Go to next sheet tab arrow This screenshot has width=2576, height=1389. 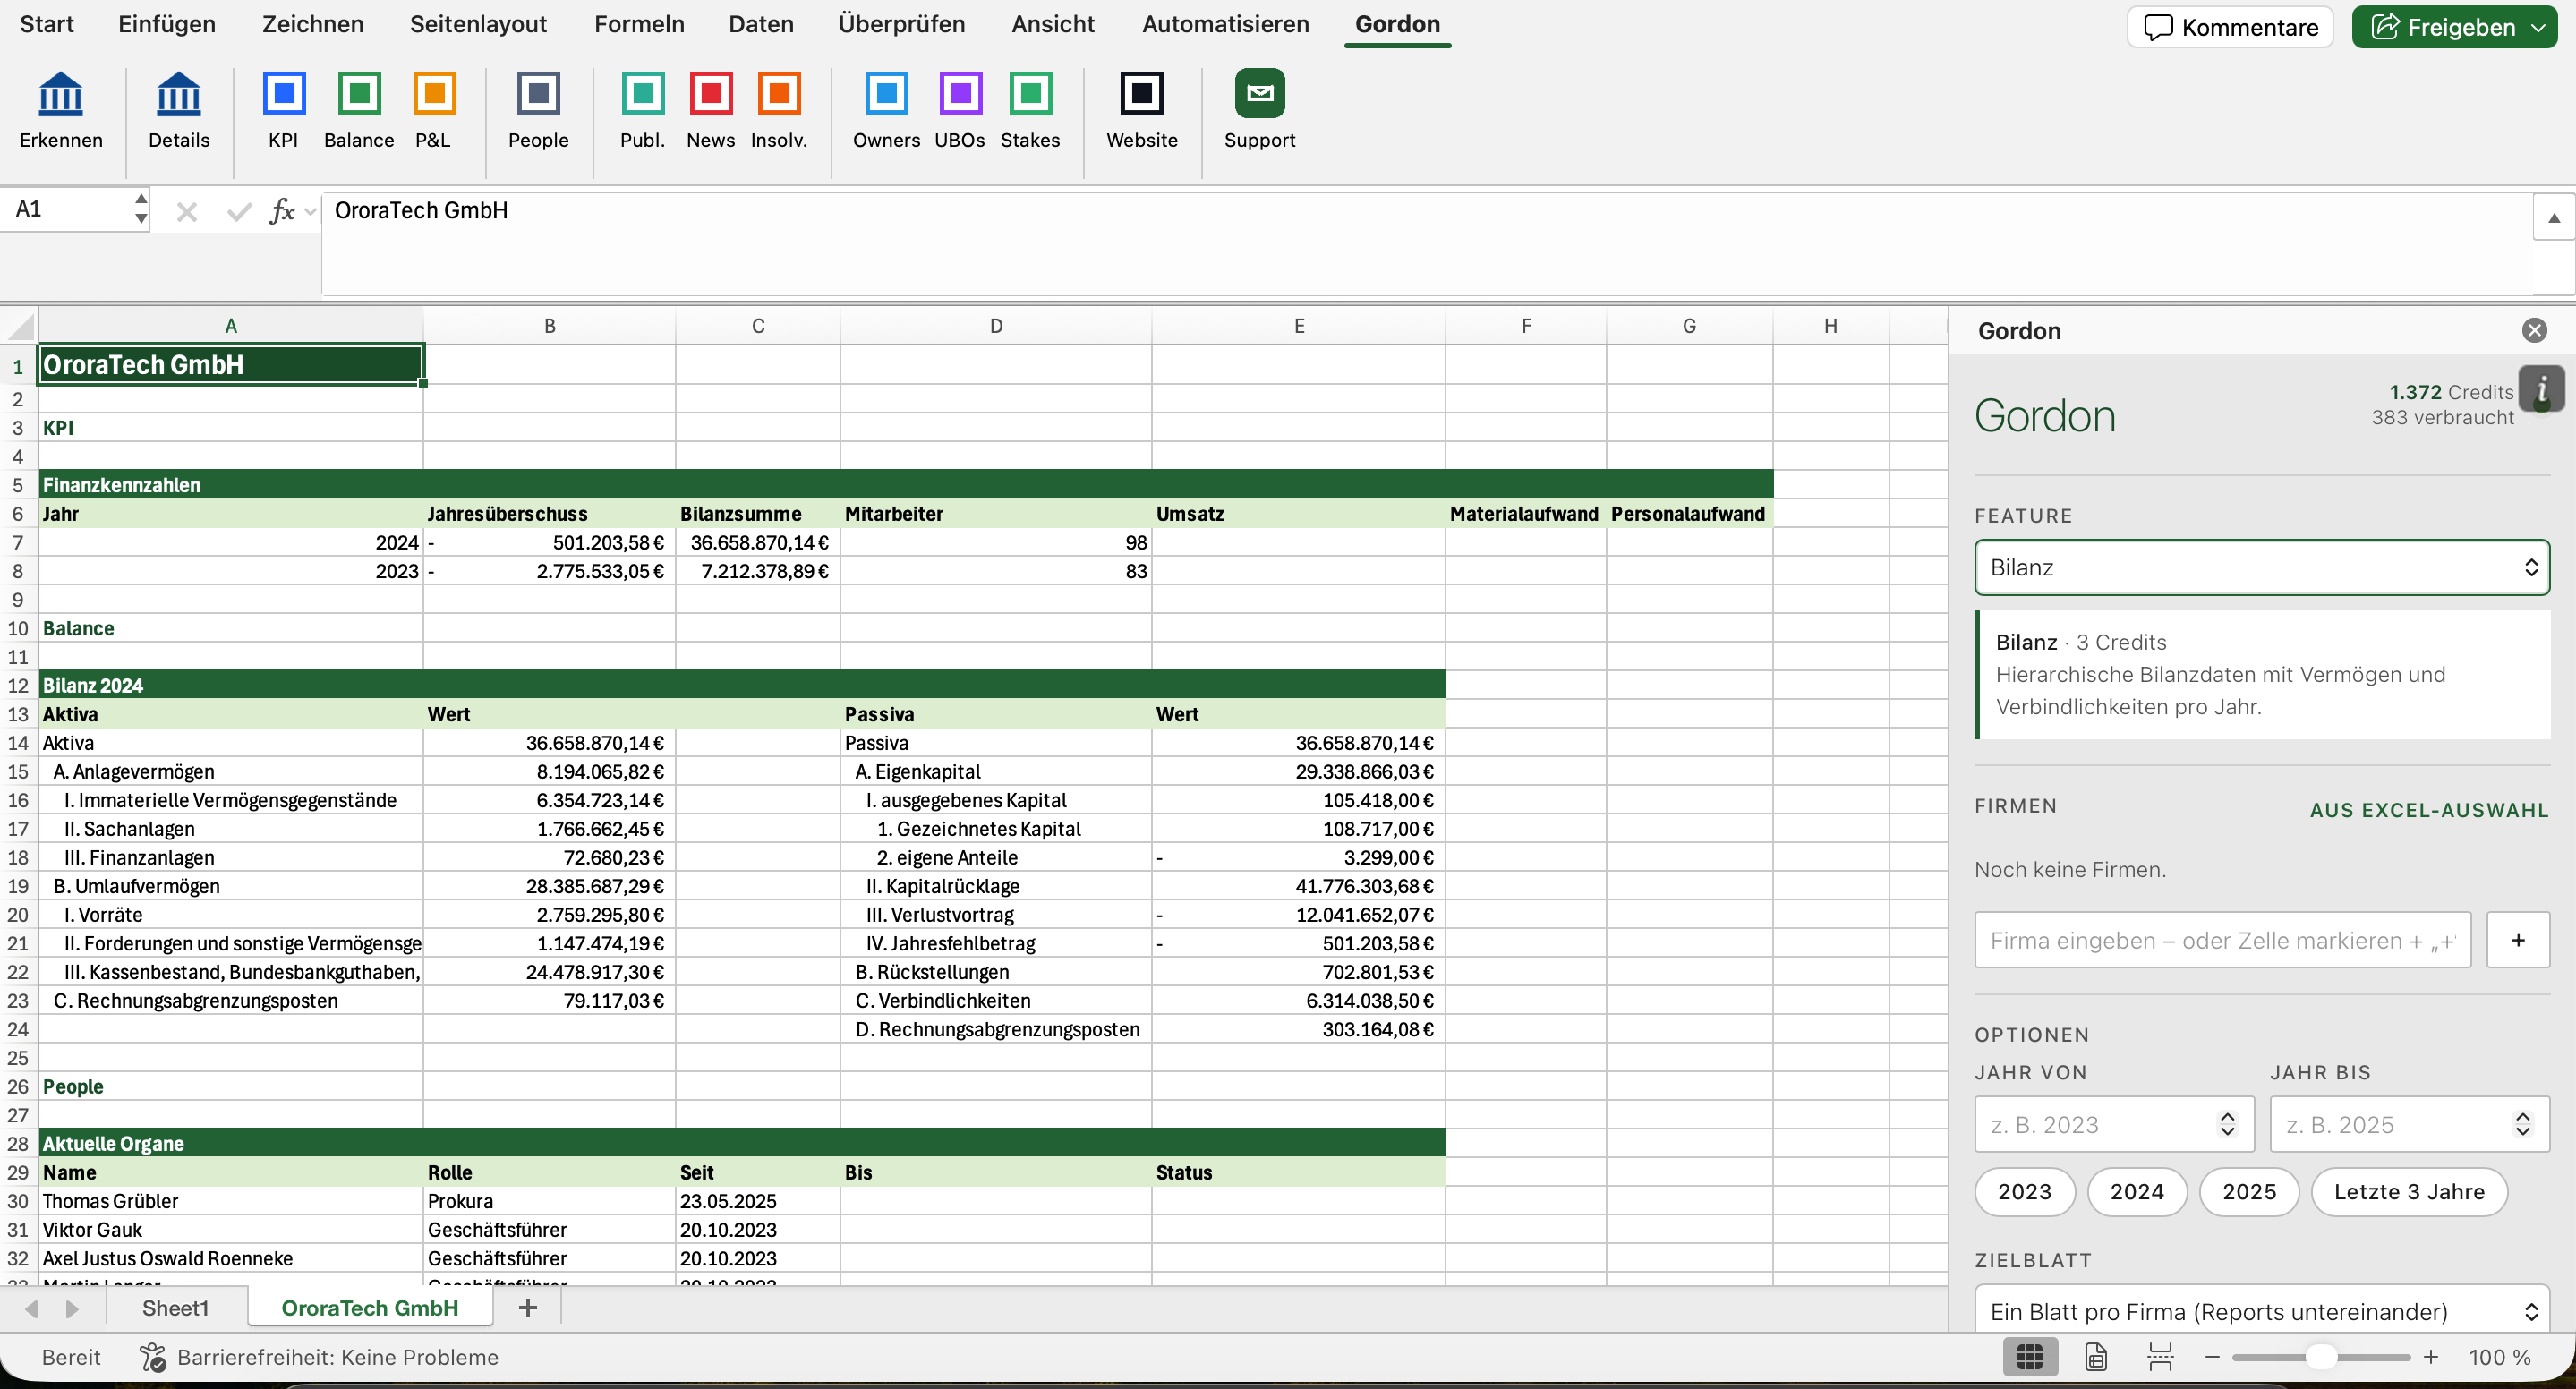tap(71, 1308)
